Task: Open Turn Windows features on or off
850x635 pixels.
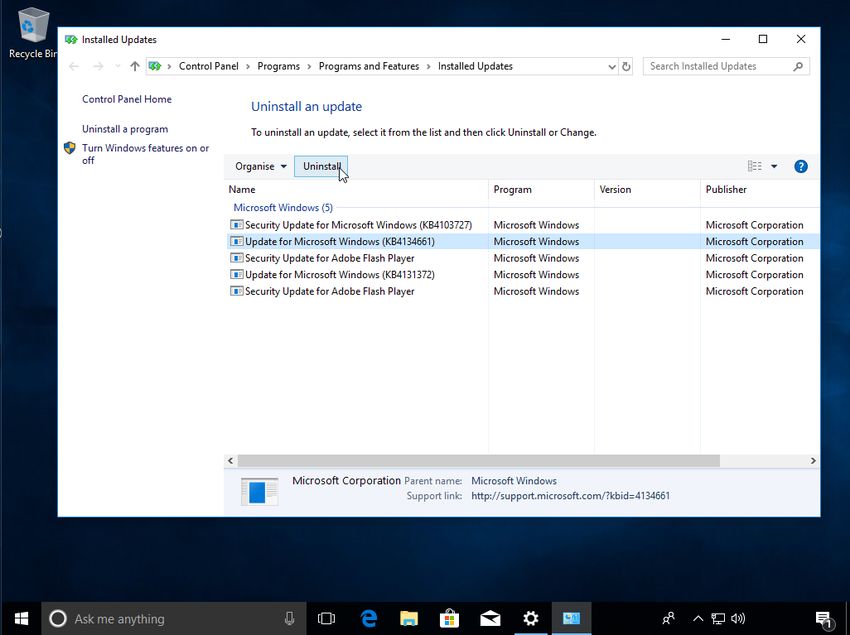Action: (145, 154)
